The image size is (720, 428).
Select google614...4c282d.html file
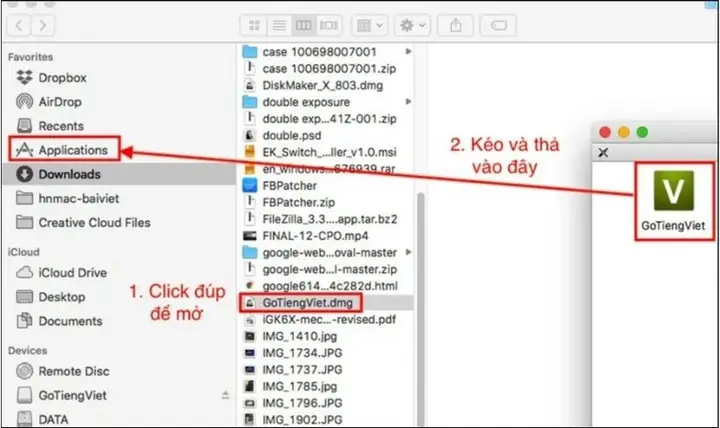329,286
